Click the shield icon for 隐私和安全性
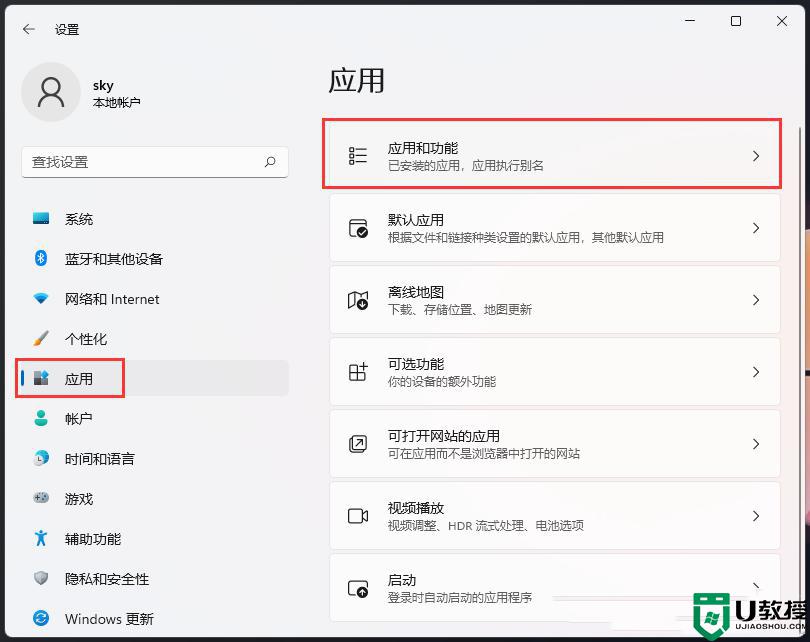Screen dimensions: 810x642 41,578
